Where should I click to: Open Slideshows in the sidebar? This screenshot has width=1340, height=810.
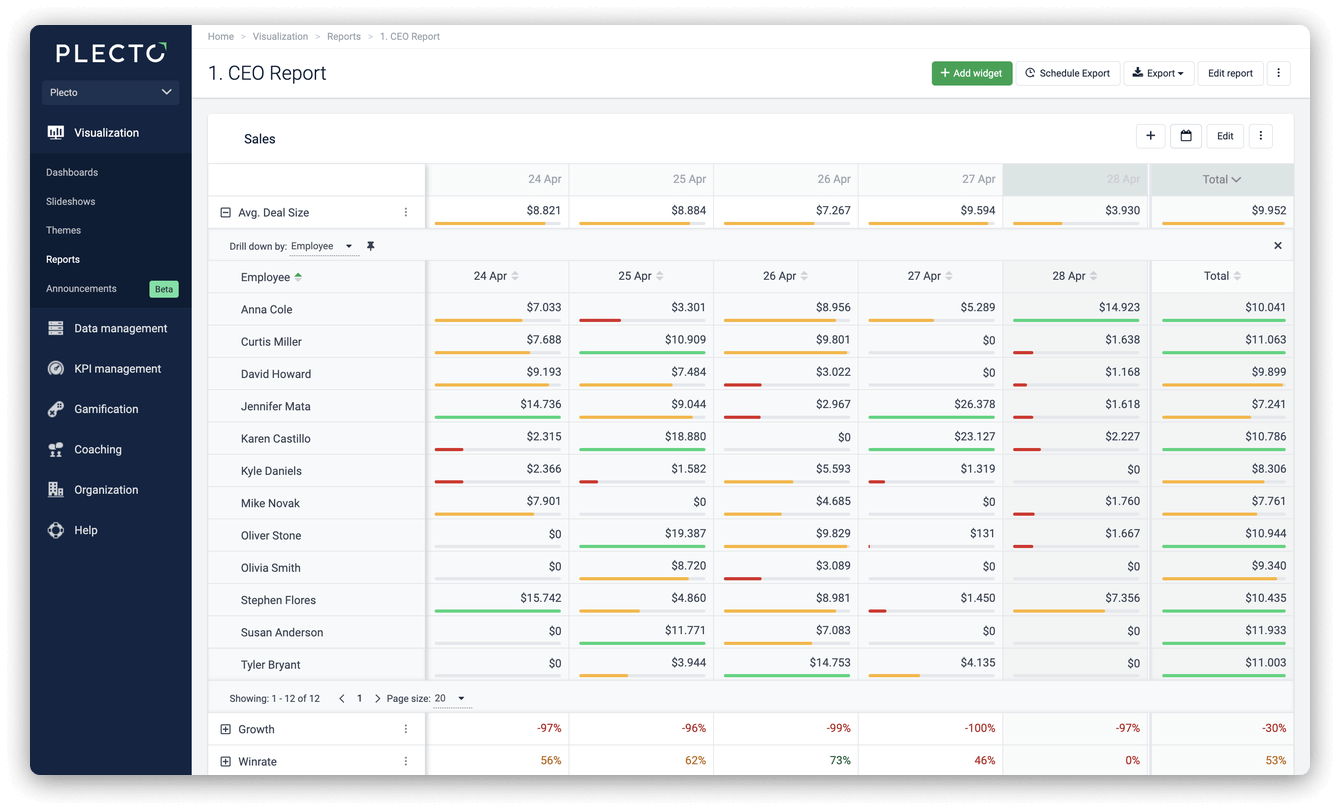tap(71, 201)
